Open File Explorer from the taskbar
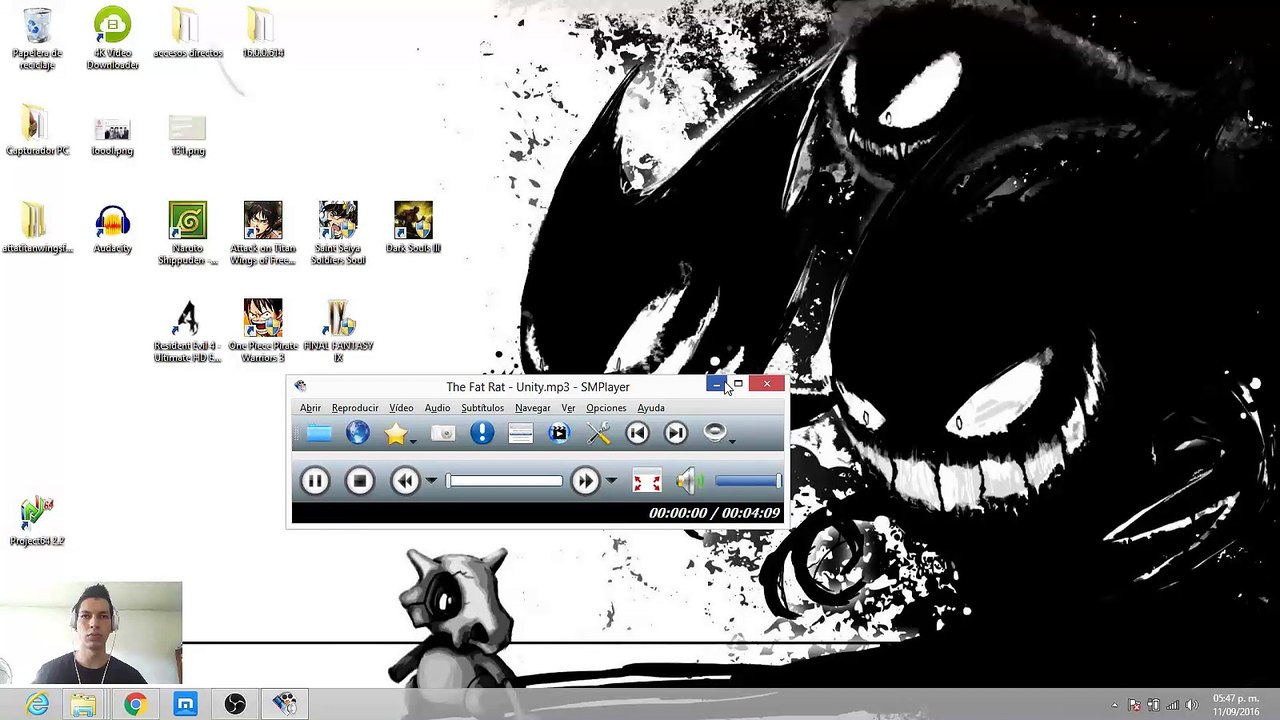This screenshot has height=720, width=1280. click(x=83, y=705)
